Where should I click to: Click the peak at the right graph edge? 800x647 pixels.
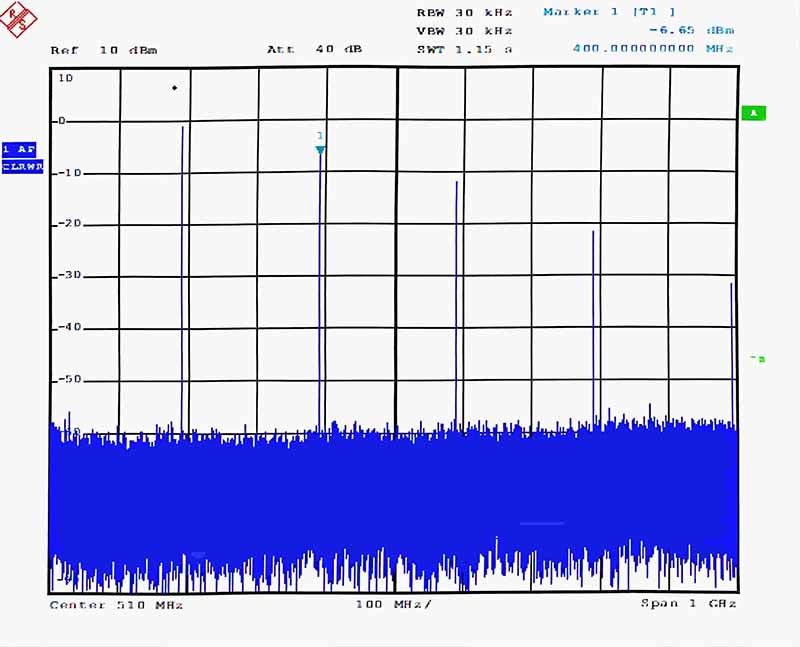tap(731, 285)
